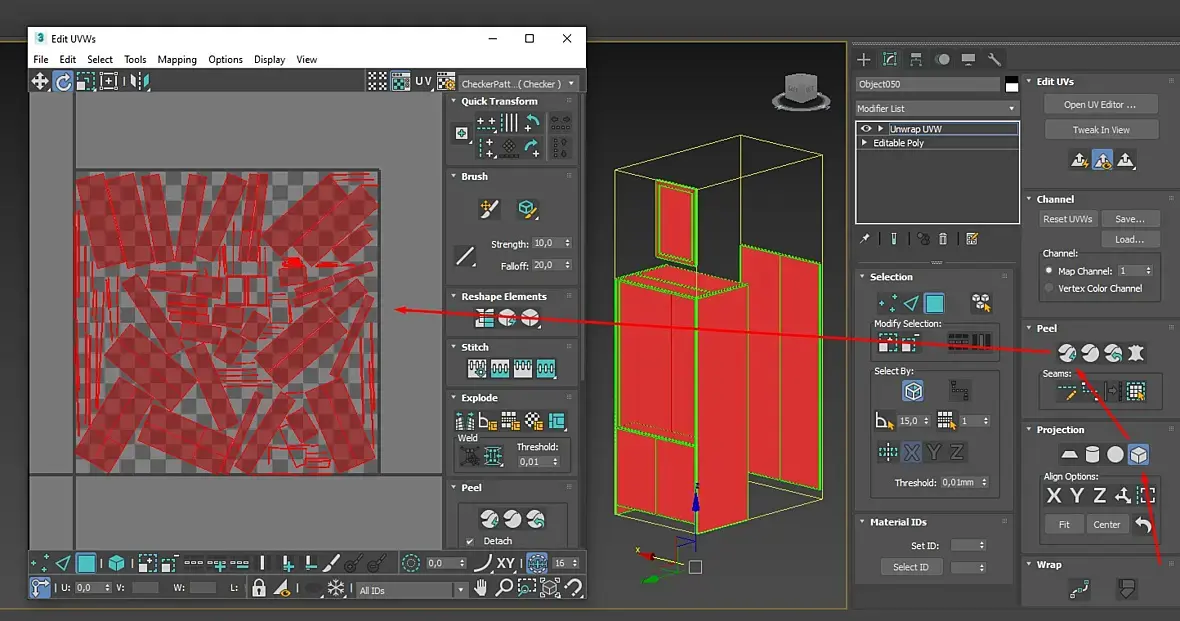Open the Modifier List dropdown
The width and height of the screenshot is (1180, 621).
pyautogui.click(x=936, y=108)
